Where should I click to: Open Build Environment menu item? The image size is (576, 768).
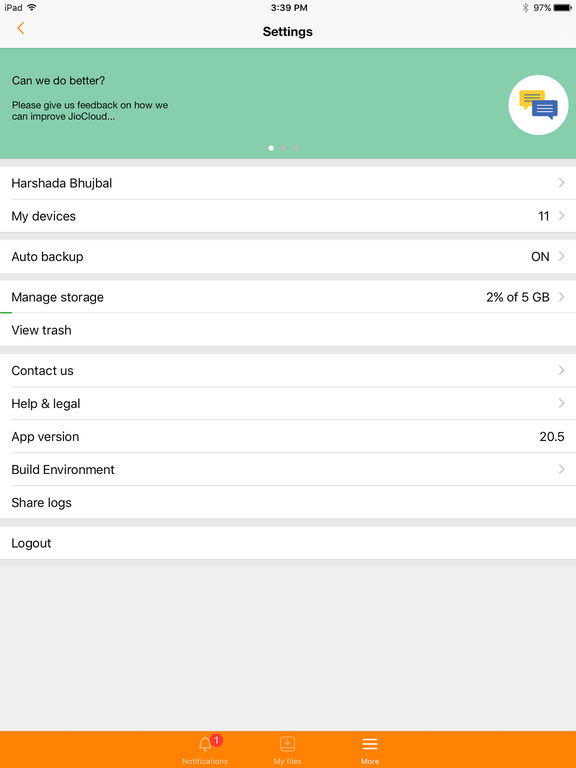288,469
